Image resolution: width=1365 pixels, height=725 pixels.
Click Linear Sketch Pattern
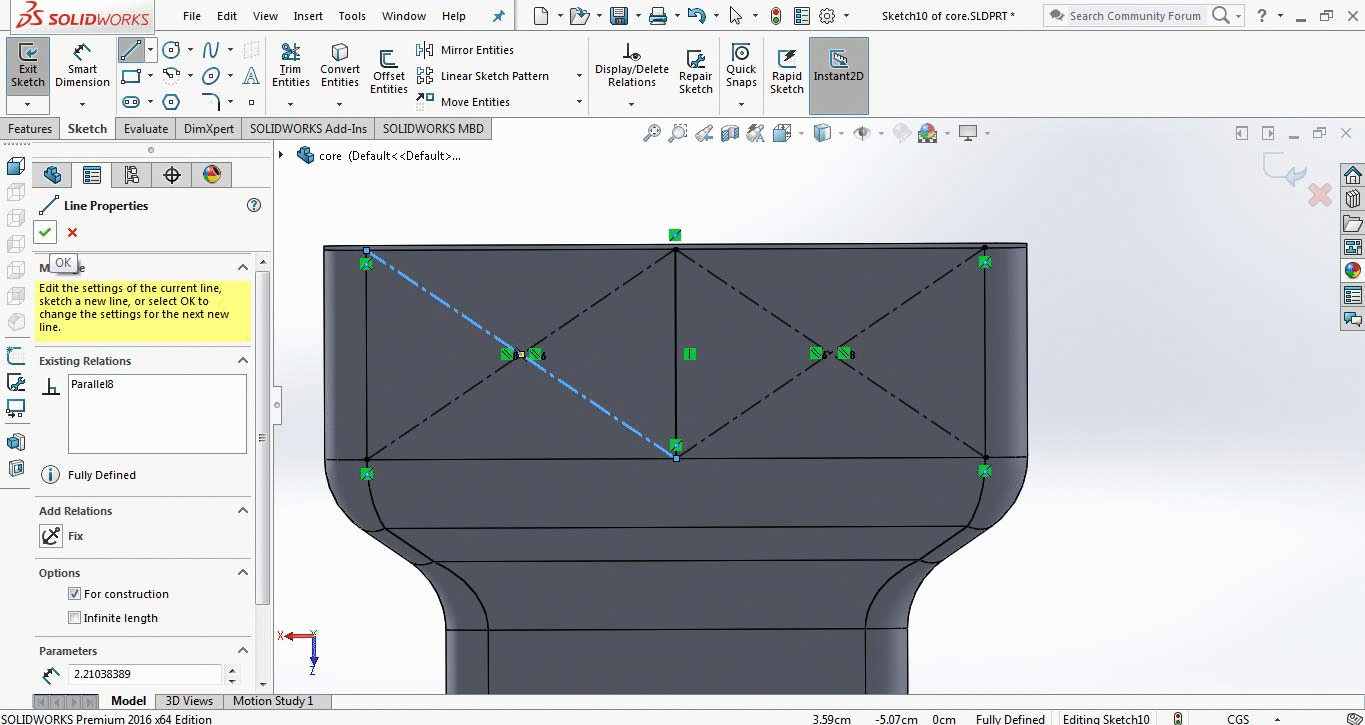pyautogui.click(x=483, y=76)
